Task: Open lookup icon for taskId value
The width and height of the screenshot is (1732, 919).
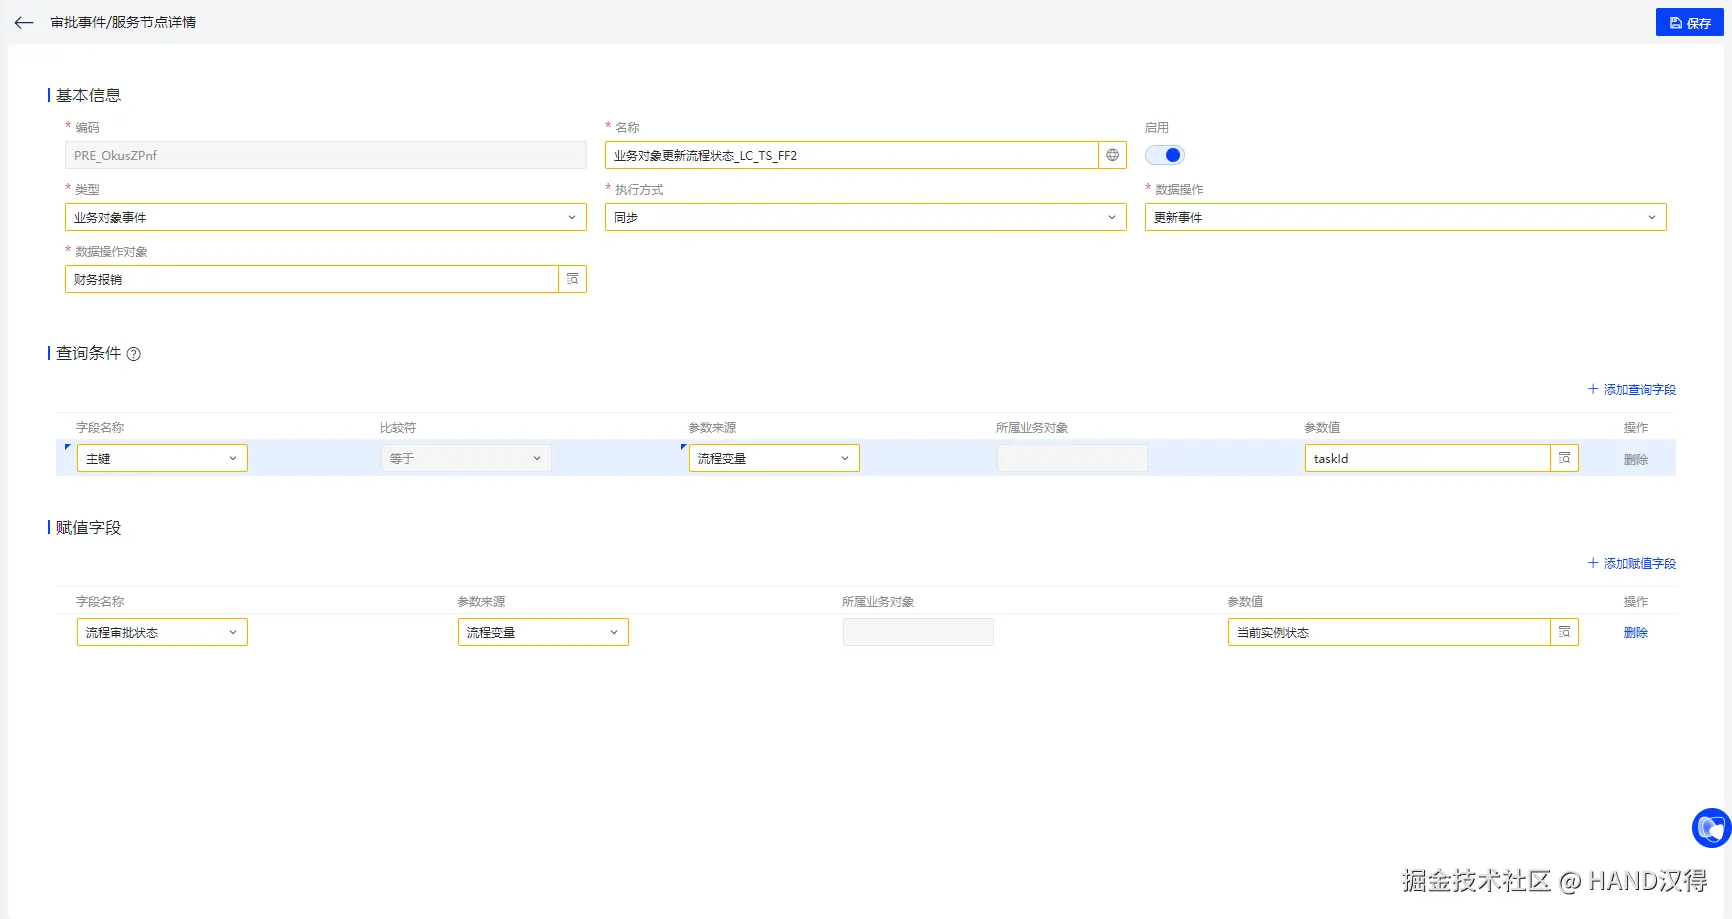Action: (x=1564, y=458)
